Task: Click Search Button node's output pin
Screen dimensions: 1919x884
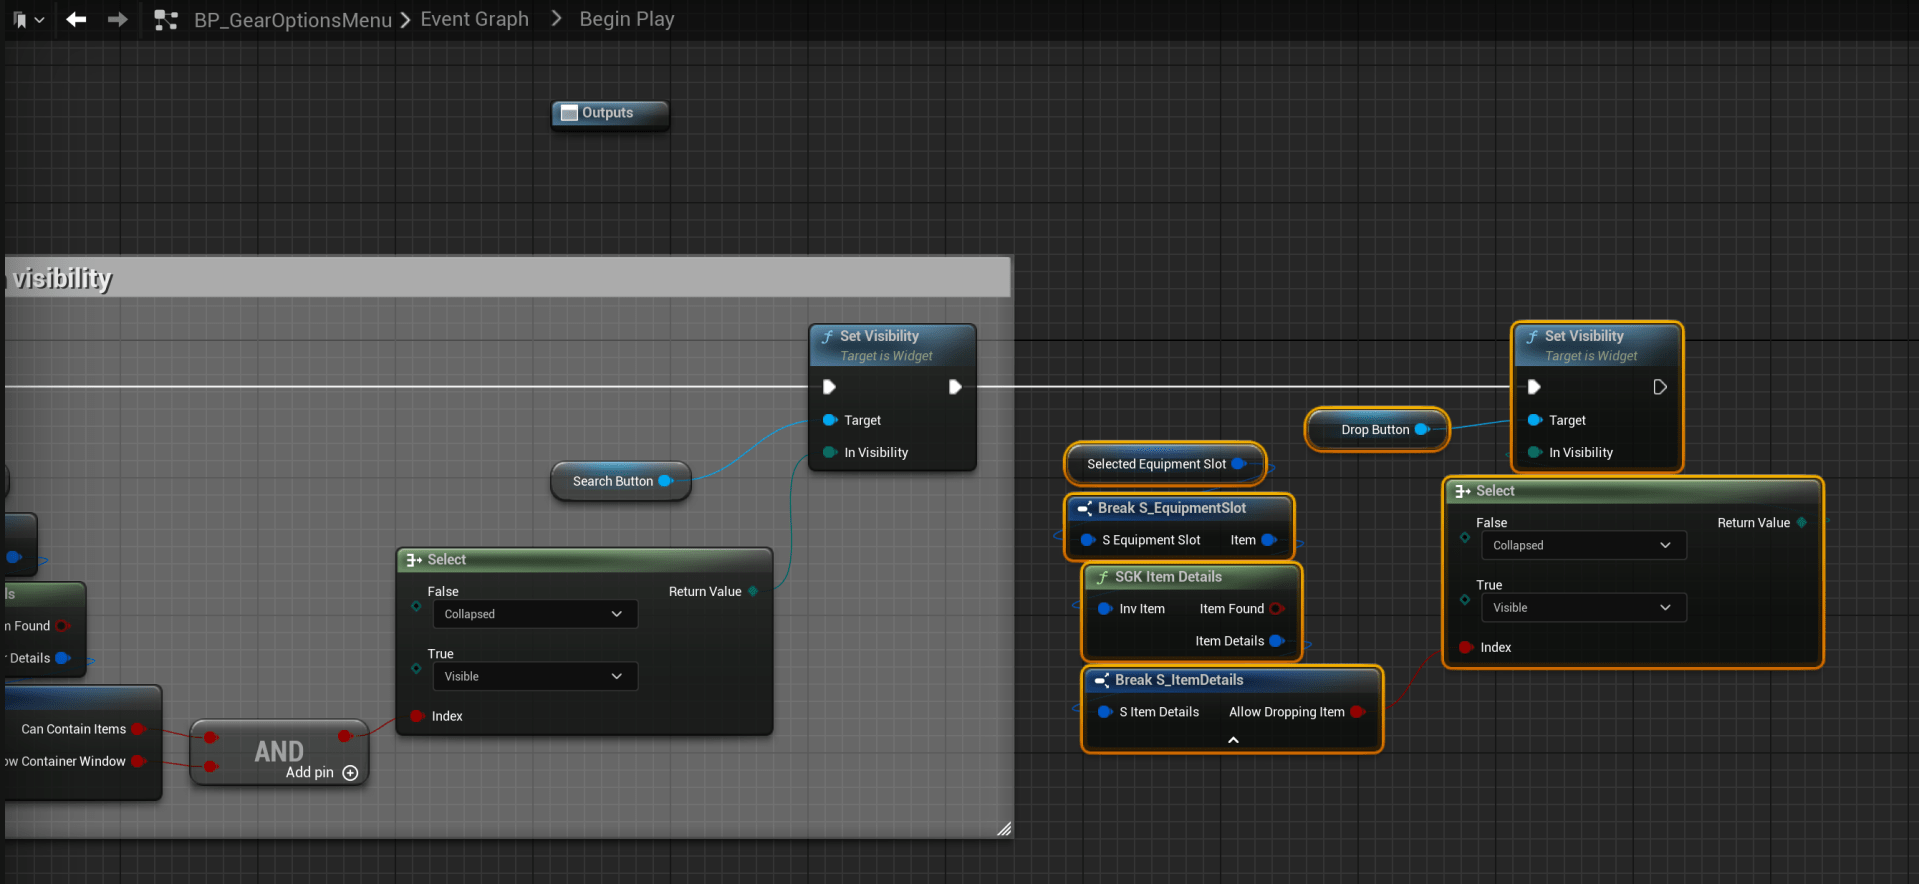Action: click(665, 481)
